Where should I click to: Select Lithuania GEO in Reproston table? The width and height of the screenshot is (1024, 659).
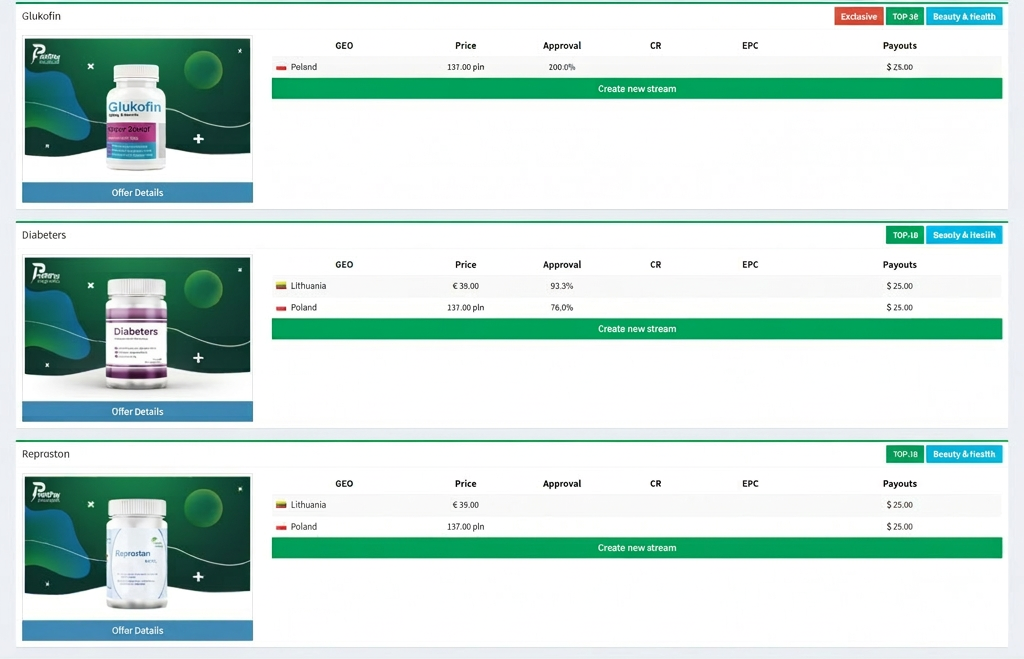(308, 505)
